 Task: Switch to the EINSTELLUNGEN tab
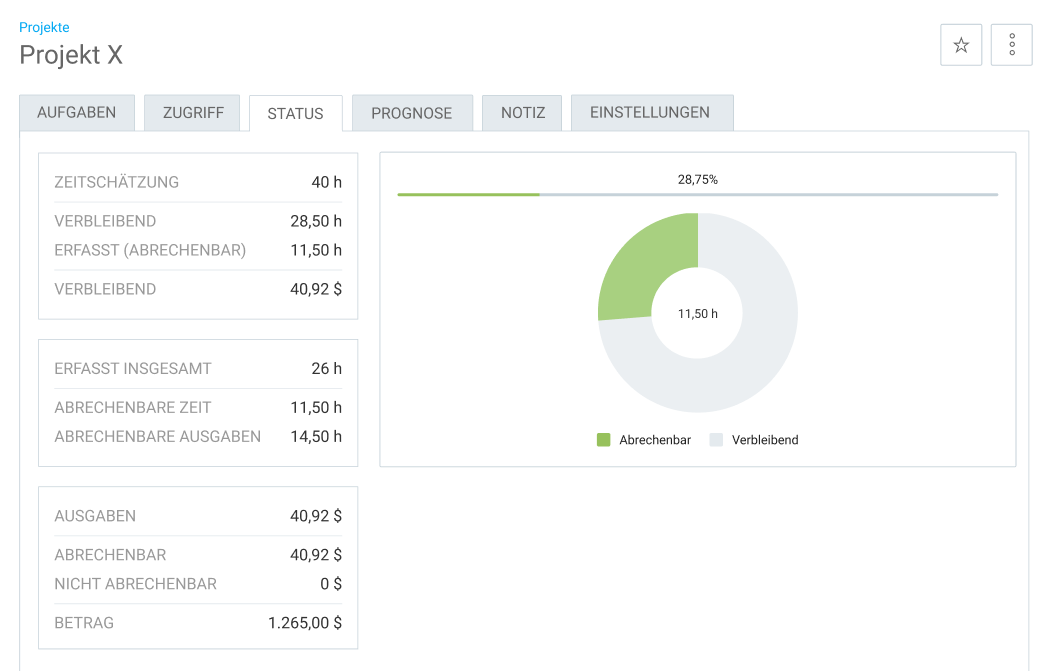[650, 112]
